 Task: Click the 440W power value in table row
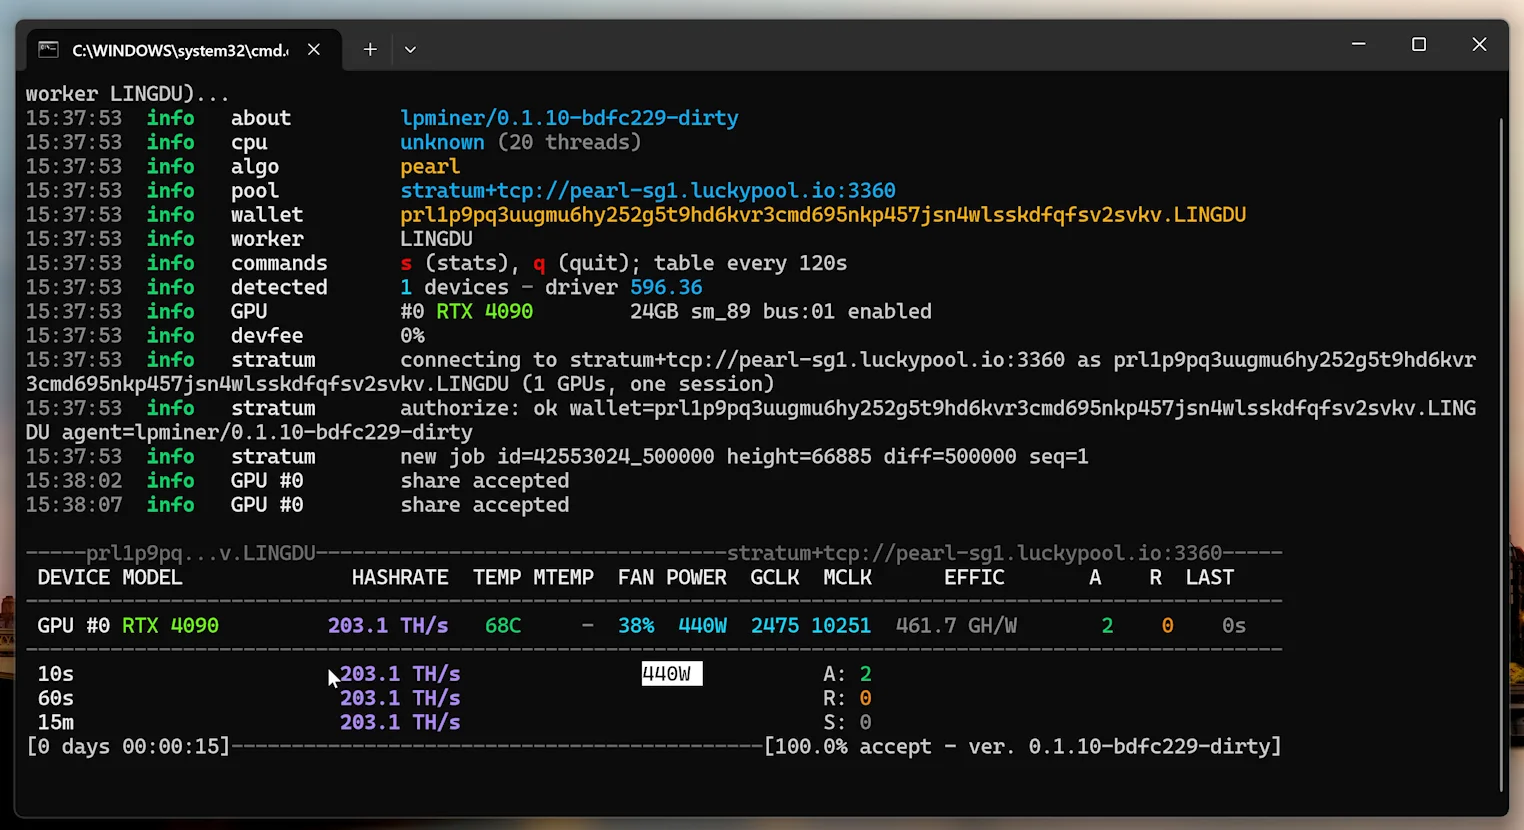(702, 626)
